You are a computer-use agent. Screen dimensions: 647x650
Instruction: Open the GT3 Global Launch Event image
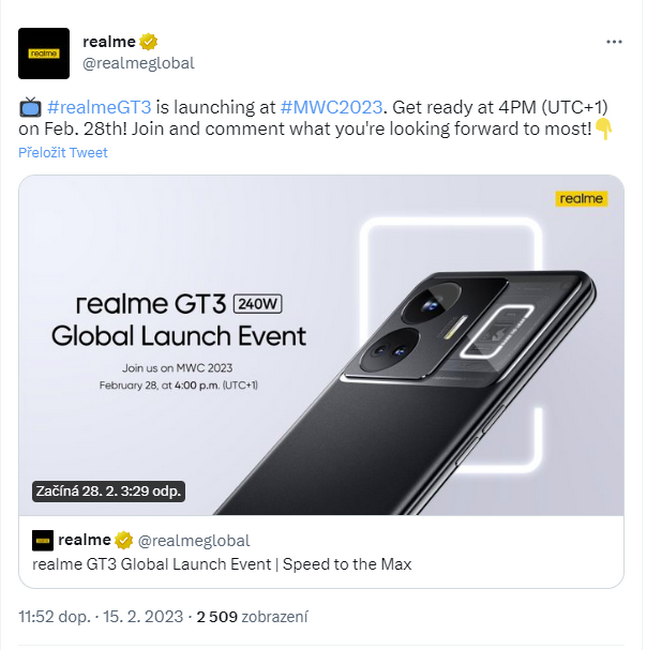point(321,345)
